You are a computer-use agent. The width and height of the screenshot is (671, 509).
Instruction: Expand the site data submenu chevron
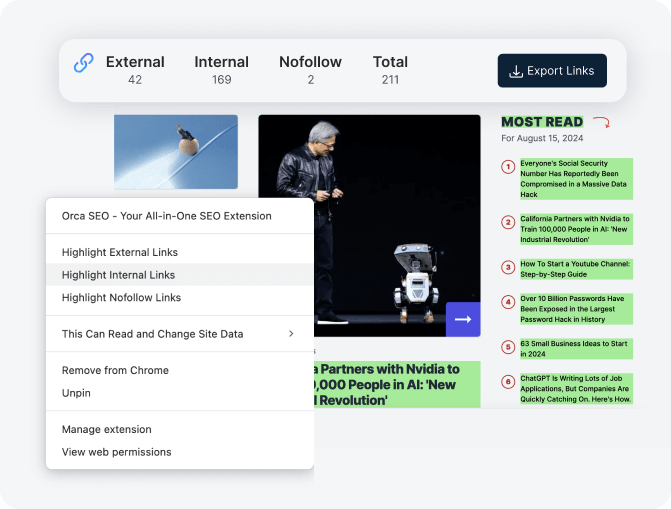(x=291, y=333)
